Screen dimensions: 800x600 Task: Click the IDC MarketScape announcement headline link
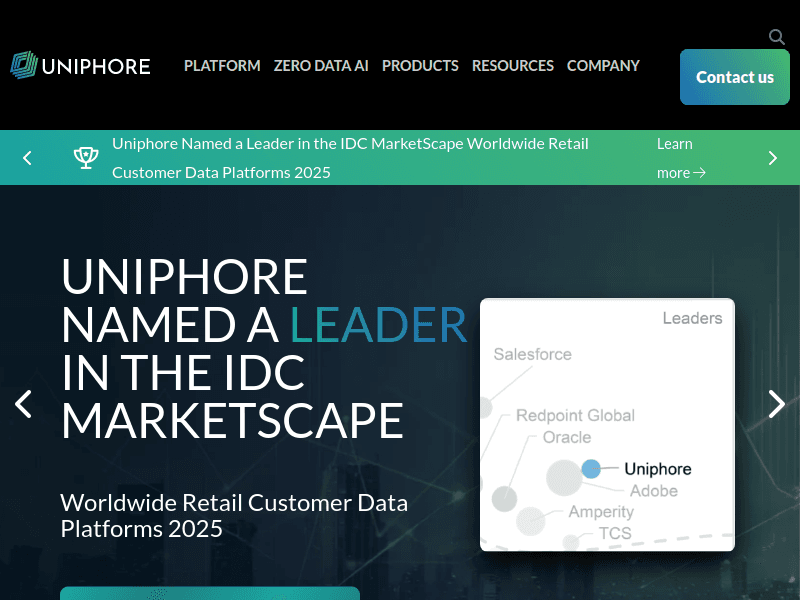point(350,158)
